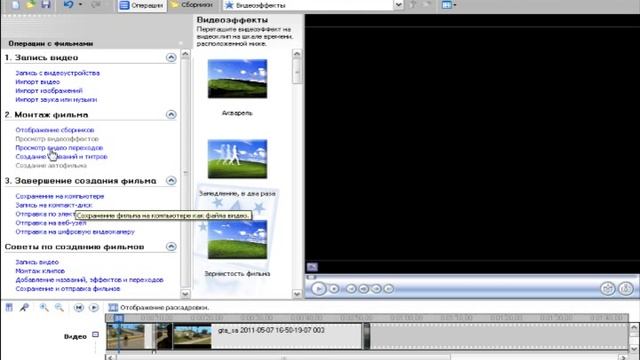Select the gta_sa 2011-05-07 clip on timeline
The height and width of the screenshot is (360, 640).
pyautogui.click(x=267, y=336)
